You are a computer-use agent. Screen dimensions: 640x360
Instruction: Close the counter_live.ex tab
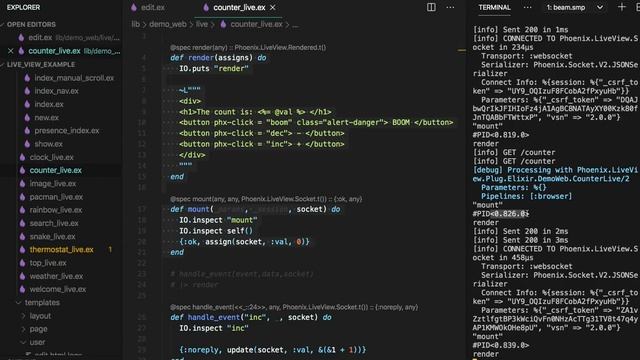(273, 7)
